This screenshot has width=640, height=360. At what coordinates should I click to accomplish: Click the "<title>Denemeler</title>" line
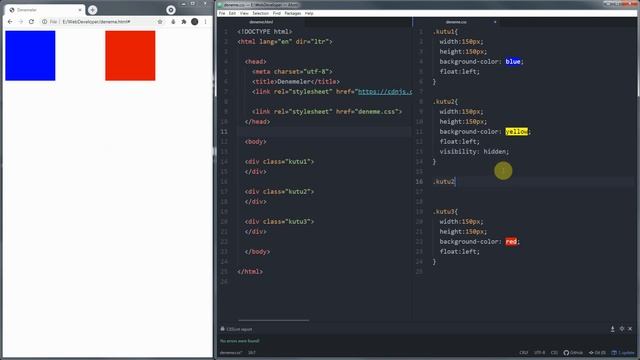pyautogui.click(x=296, y=82)
